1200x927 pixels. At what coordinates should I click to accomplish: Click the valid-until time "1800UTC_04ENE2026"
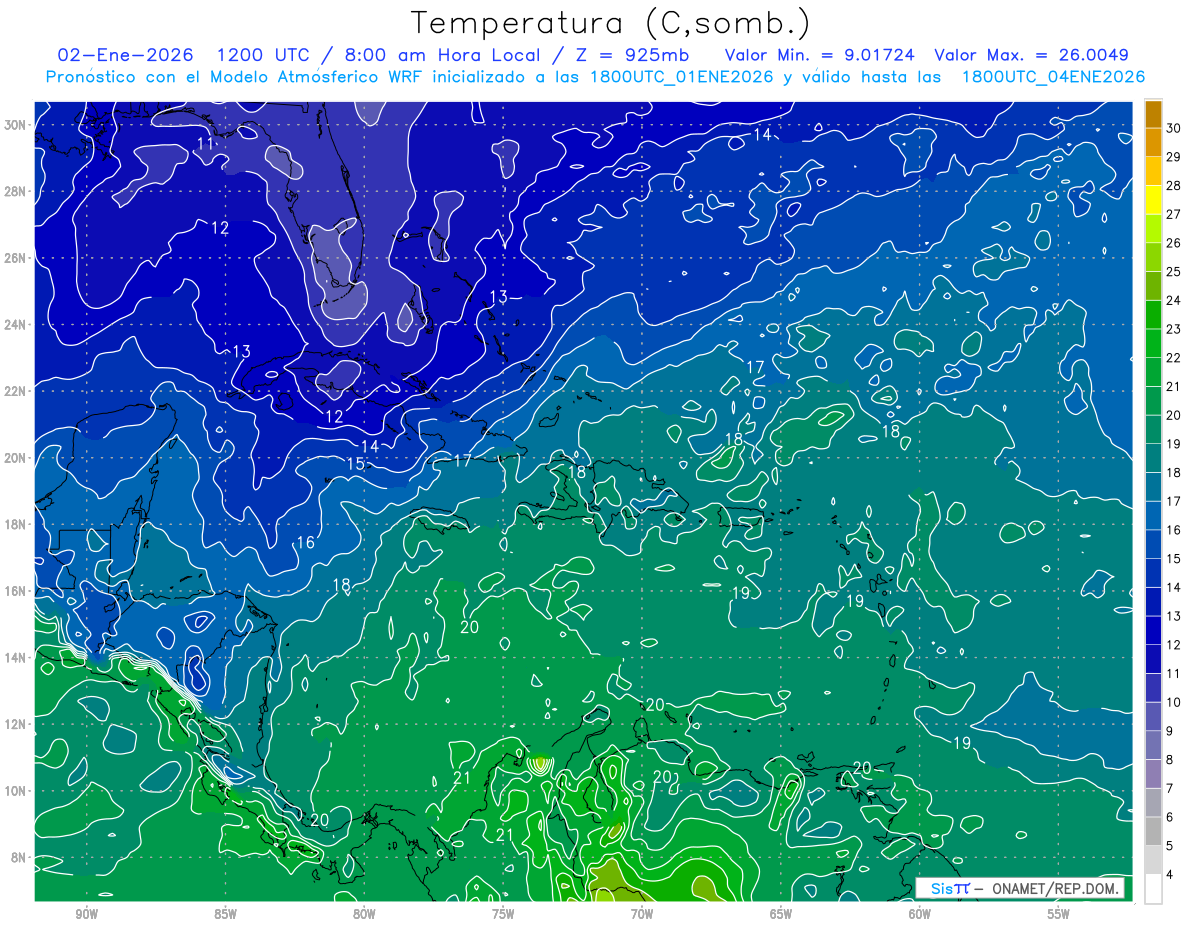point(1053,77)
